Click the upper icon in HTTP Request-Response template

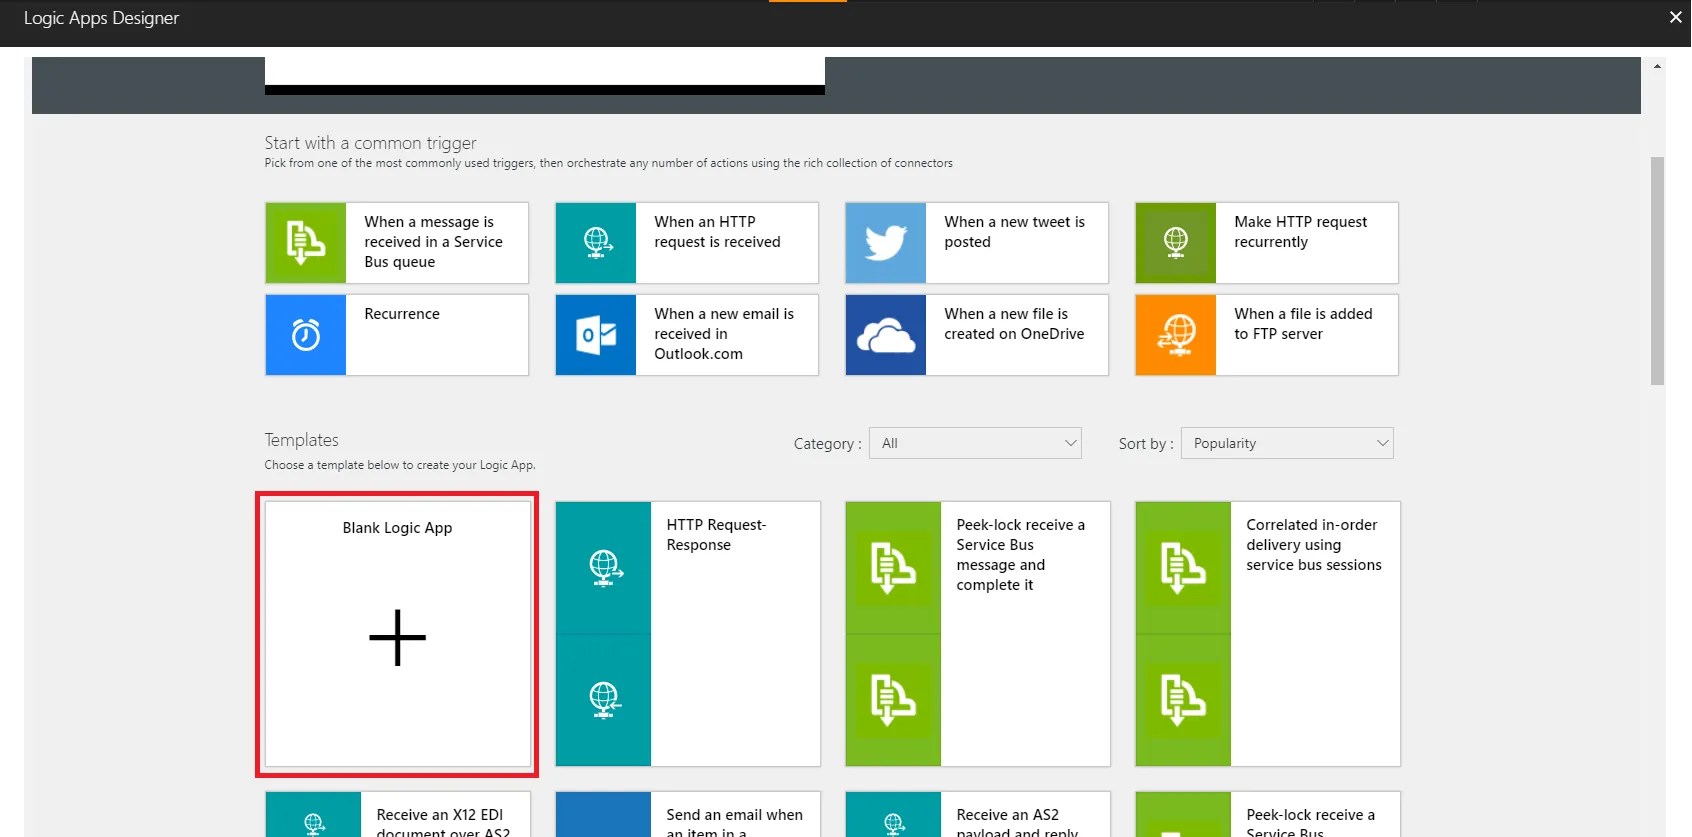tap(604, 568)
